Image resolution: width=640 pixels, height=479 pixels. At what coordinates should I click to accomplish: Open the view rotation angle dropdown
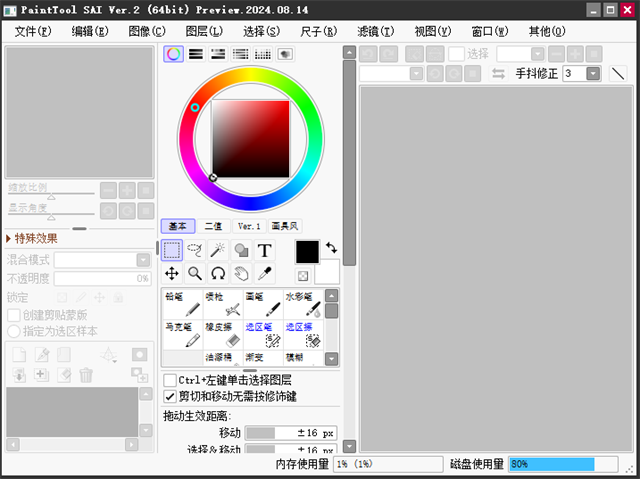pos(416,74)
